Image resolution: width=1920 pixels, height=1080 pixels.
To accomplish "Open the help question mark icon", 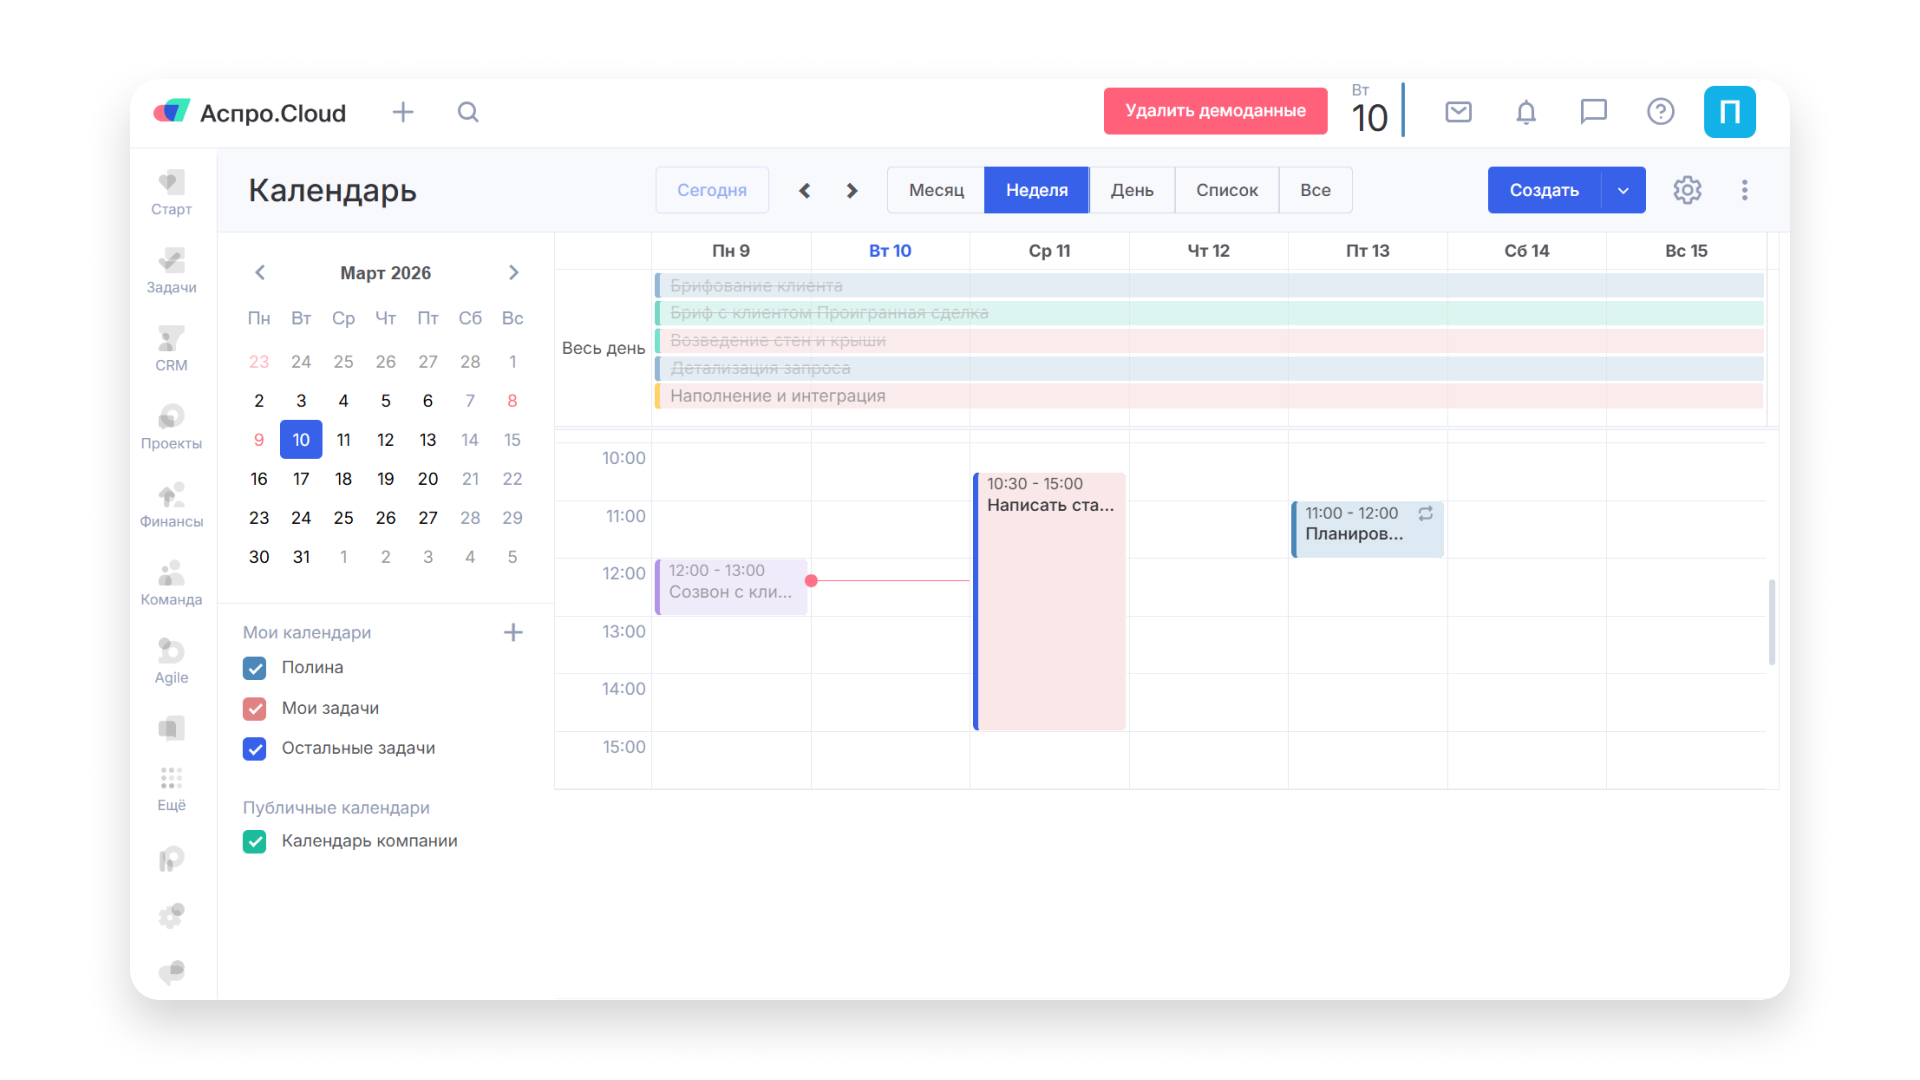I will point(1660,112).
